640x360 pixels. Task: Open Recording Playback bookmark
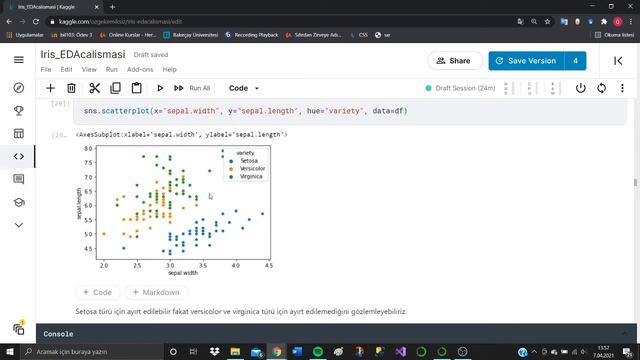tap(251, 35)
